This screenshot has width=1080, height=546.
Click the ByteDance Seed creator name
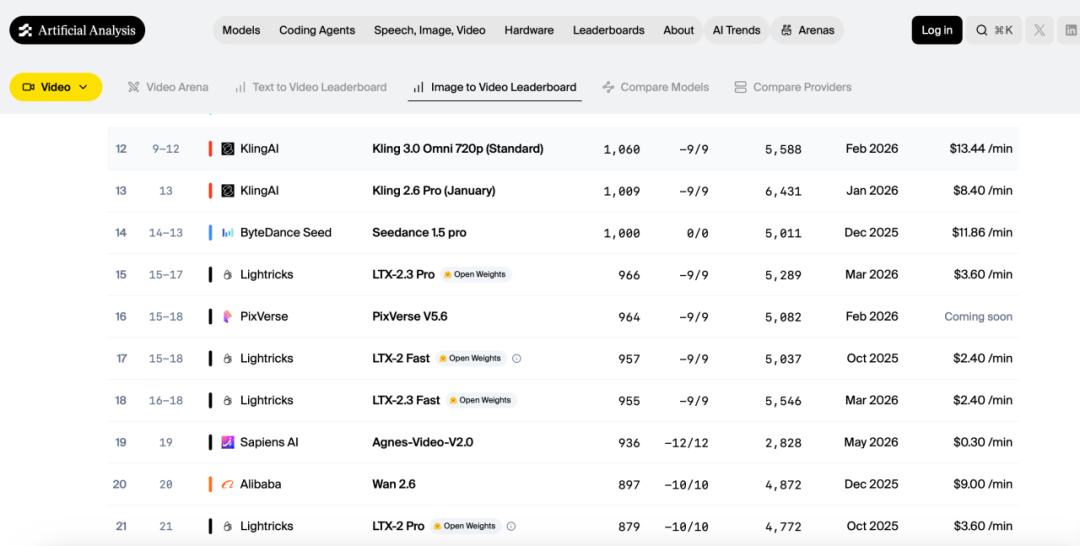point(286,233)
